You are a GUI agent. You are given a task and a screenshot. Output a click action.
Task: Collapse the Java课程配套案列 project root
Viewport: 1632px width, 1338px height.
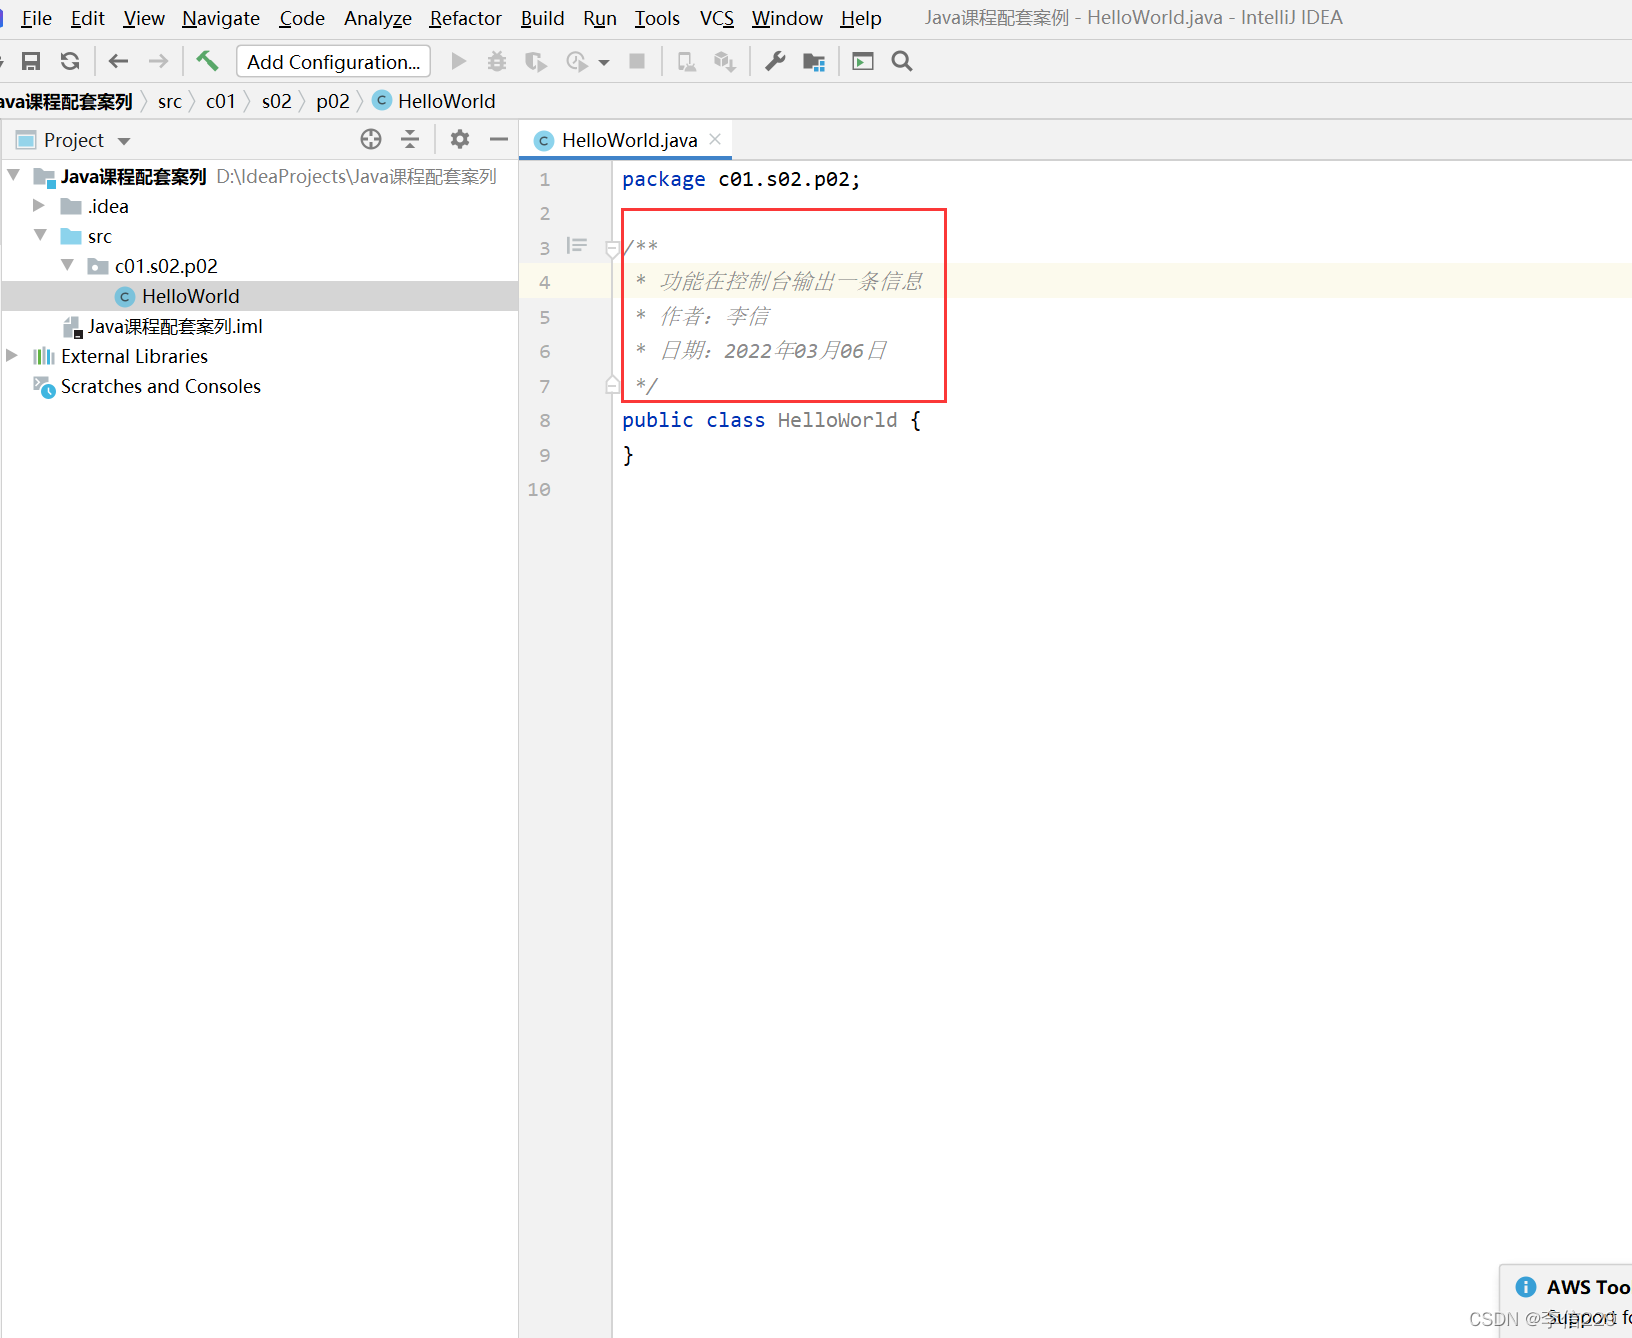14,176
